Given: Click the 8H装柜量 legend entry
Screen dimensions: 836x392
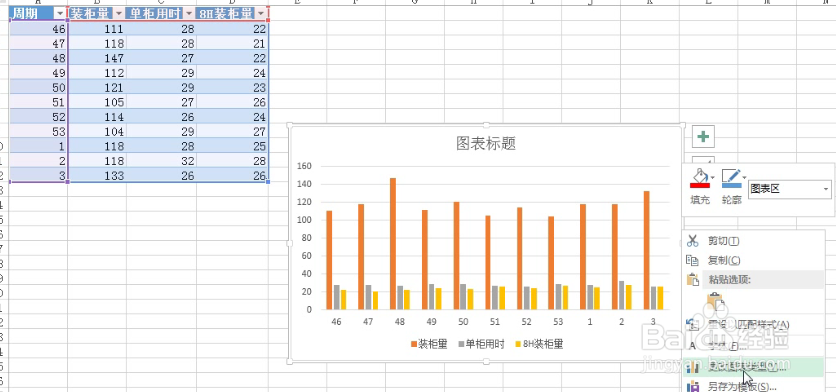Looking at the screenshot, I should pos(539,344).
